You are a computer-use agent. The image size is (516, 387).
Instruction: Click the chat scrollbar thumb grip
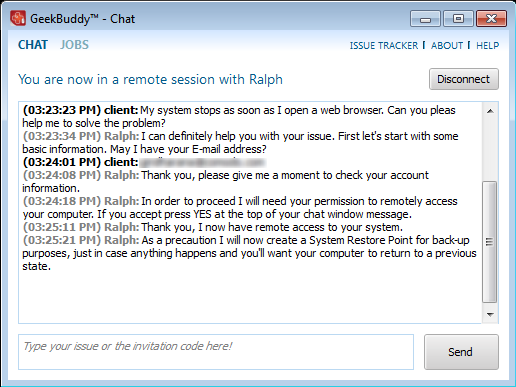pyautogui.click(x=489, y=242)
